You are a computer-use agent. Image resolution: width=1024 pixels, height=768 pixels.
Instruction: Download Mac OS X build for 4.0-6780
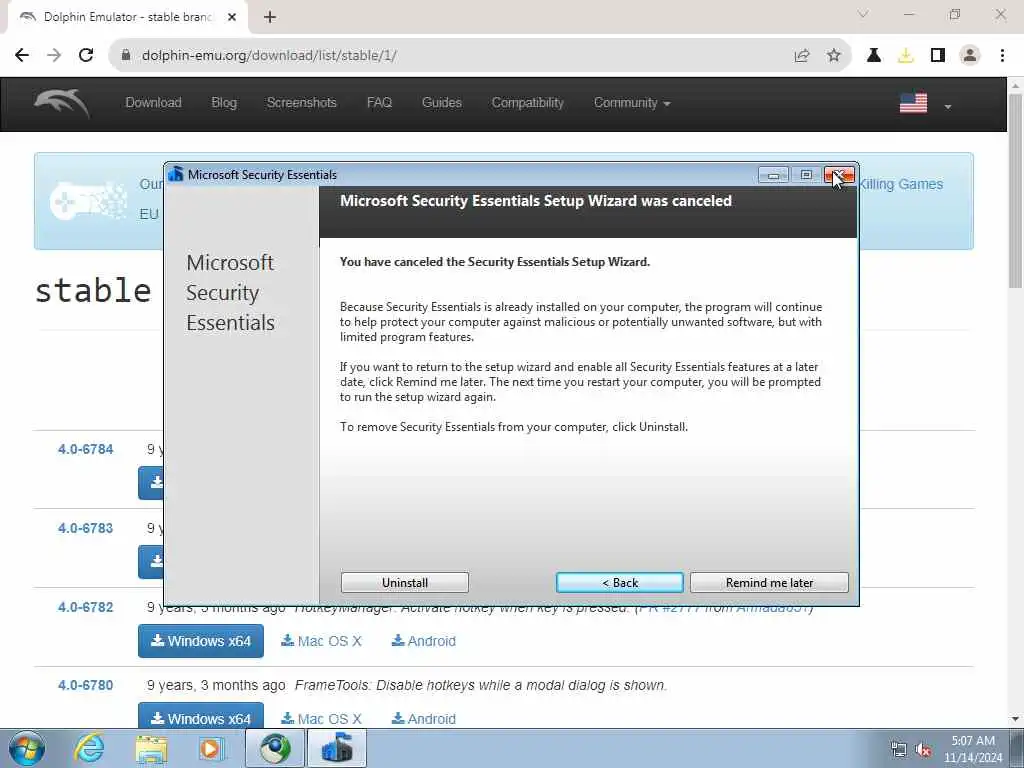[321, 719]
